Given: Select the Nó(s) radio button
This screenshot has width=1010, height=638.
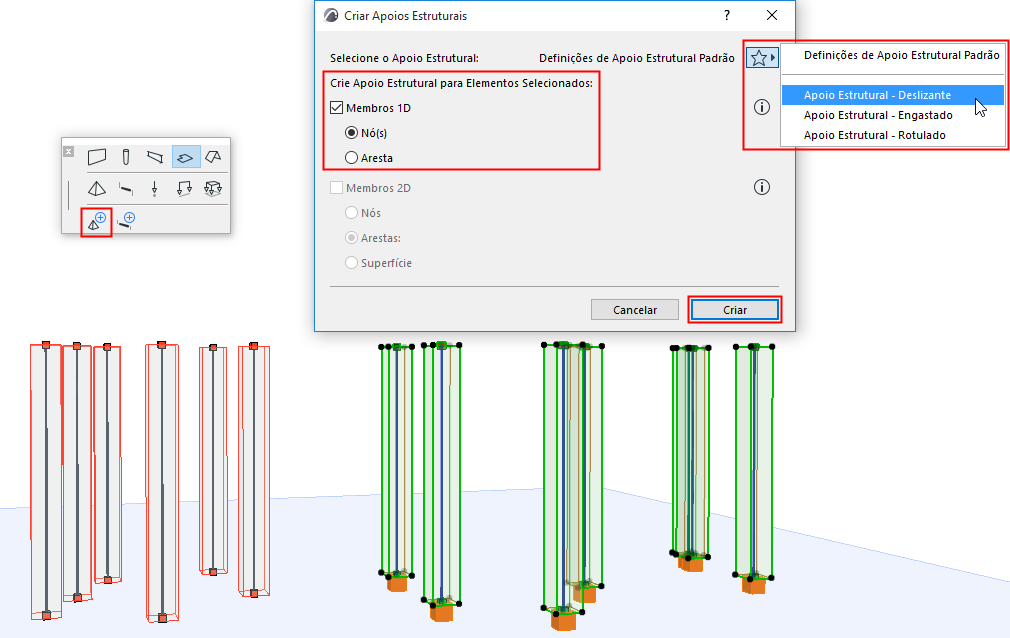Looking at the screenshot, I should [x=351, y=133].
